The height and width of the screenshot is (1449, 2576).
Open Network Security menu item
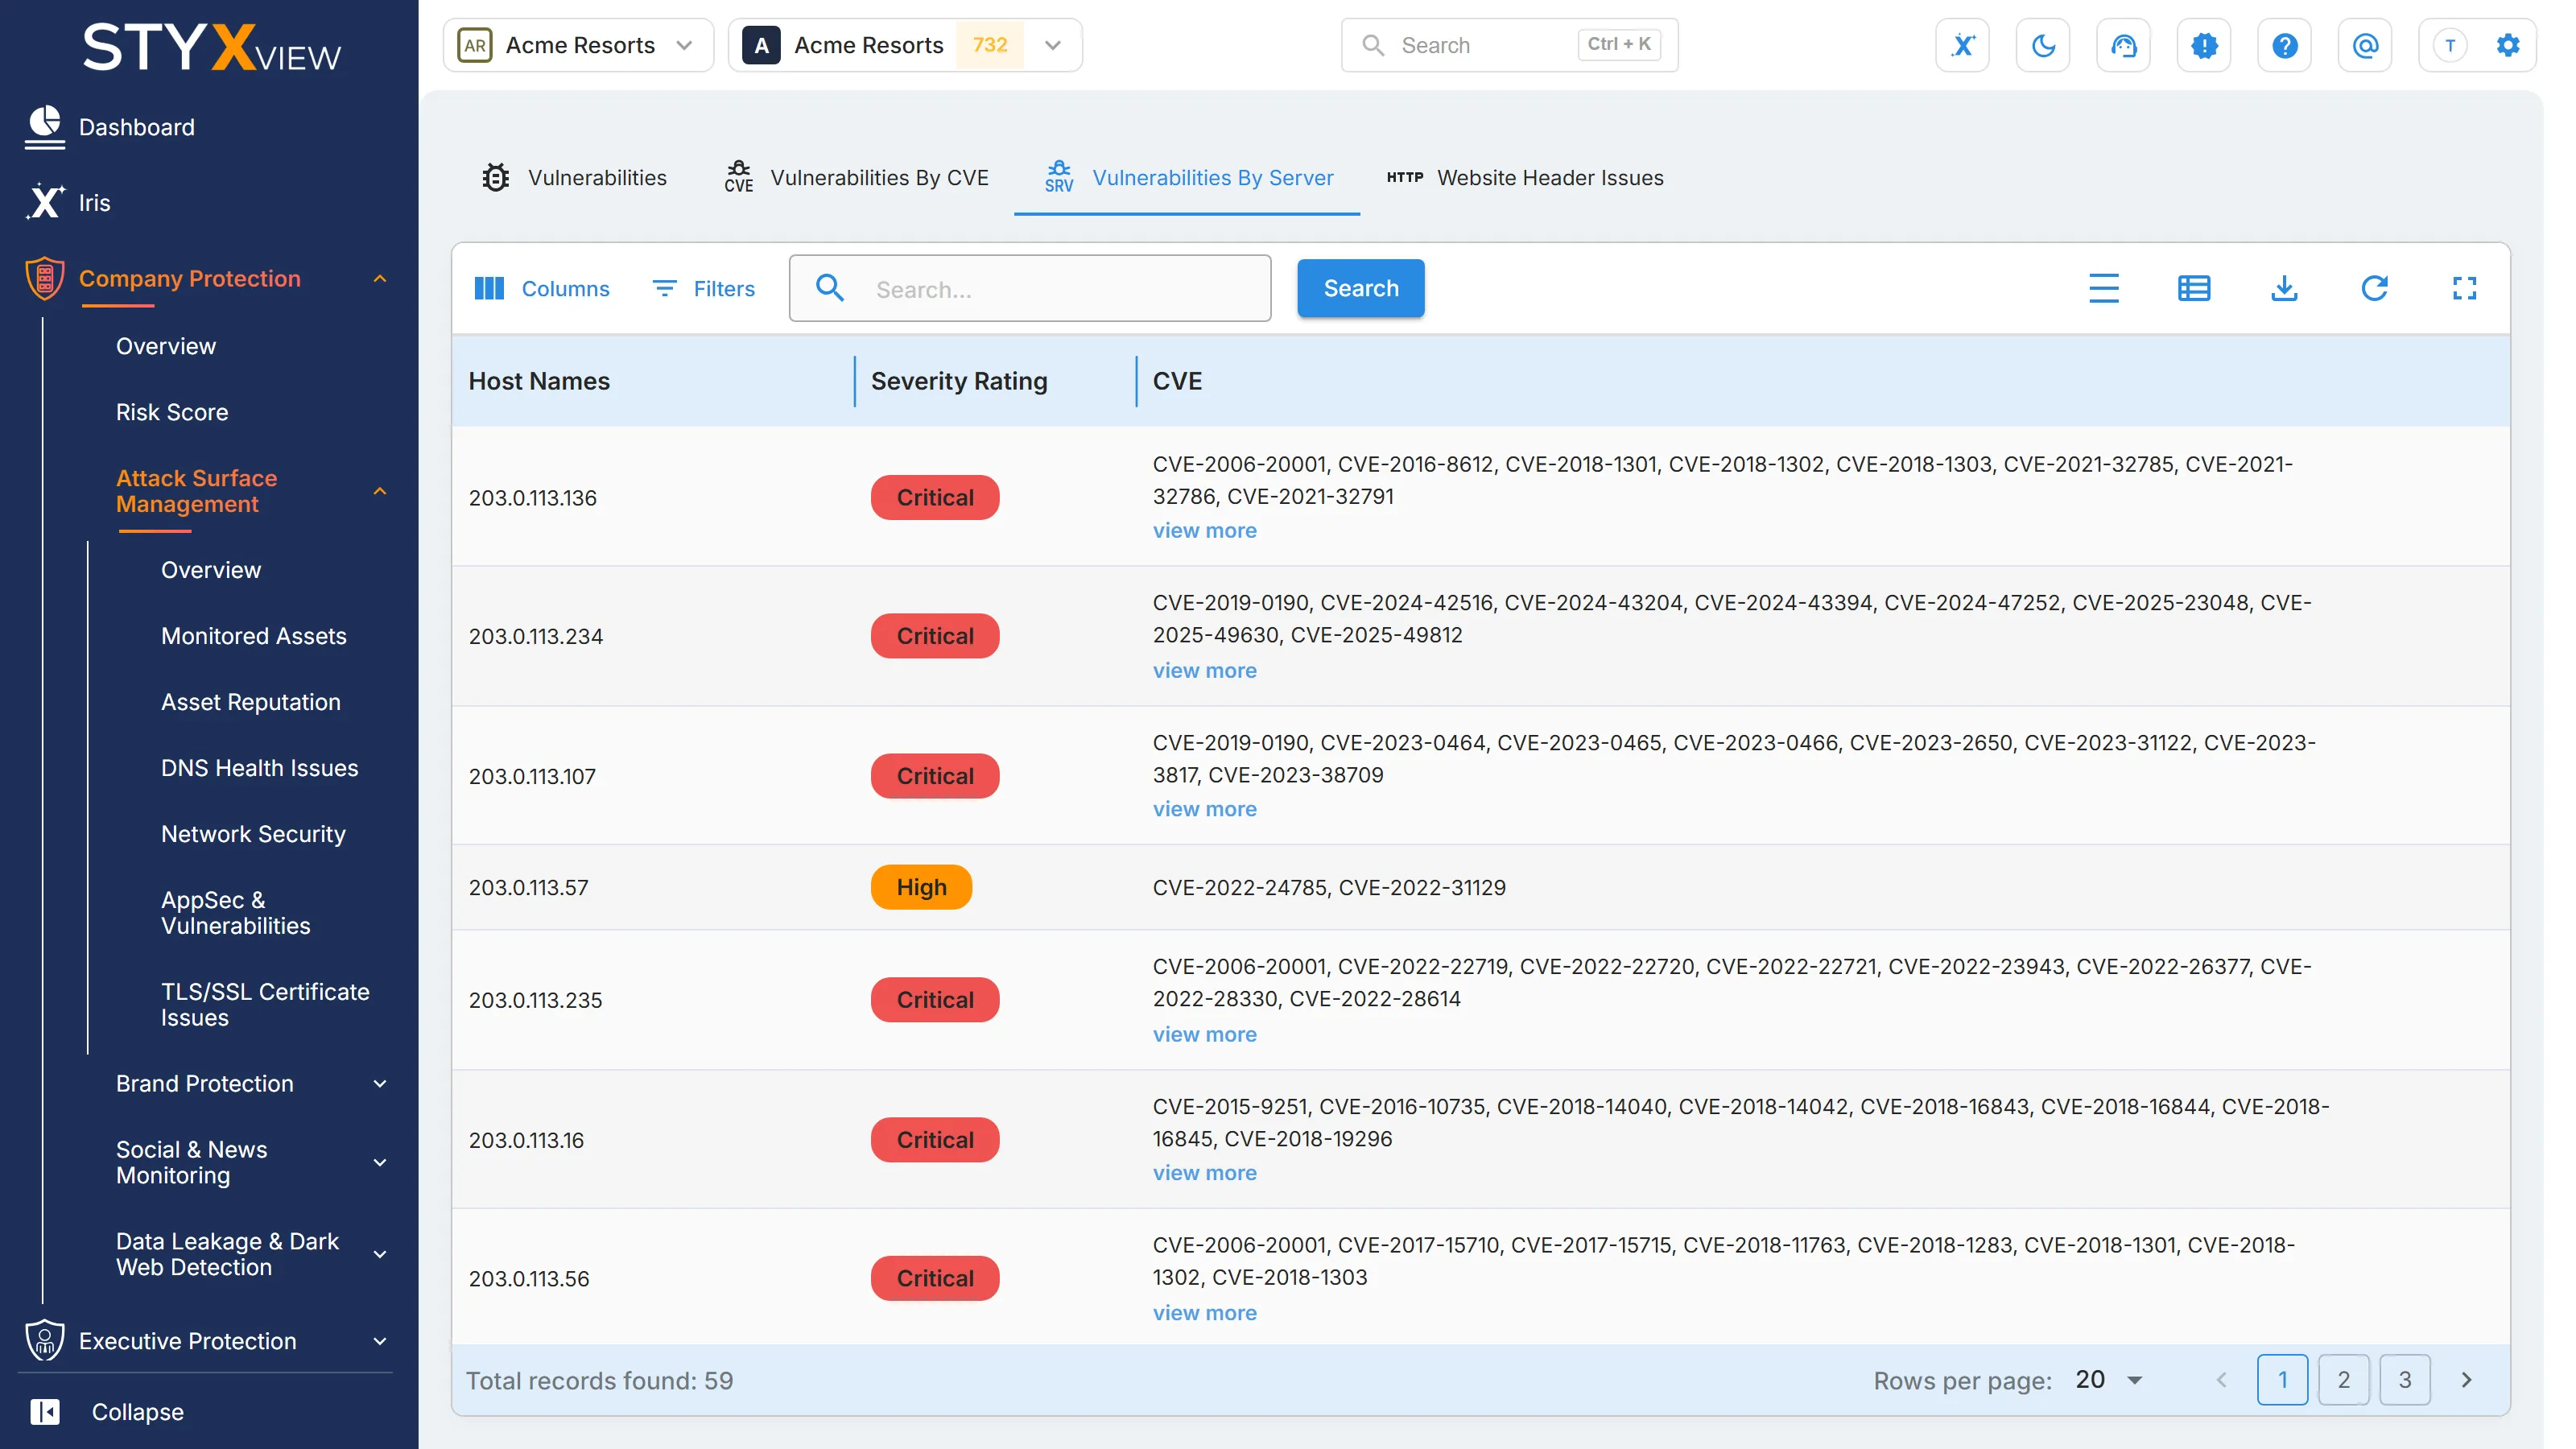(x=253, y=834)
